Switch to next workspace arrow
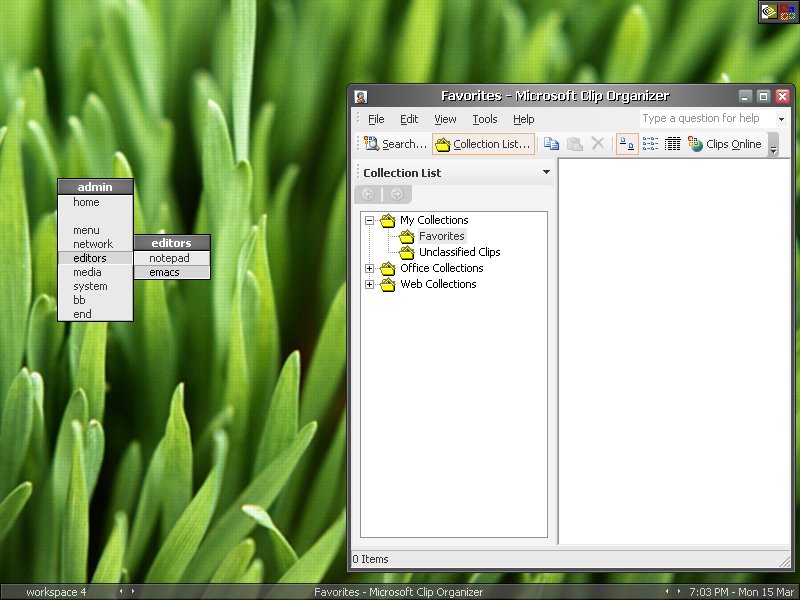Image resolution: width=800 pixels, height=600 pixels. click(x=133, y=591)
